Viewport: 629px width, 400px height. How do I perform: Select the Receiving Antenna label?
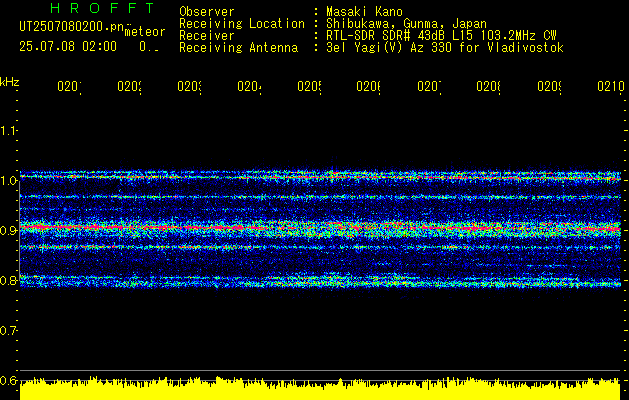coord(238,48)
